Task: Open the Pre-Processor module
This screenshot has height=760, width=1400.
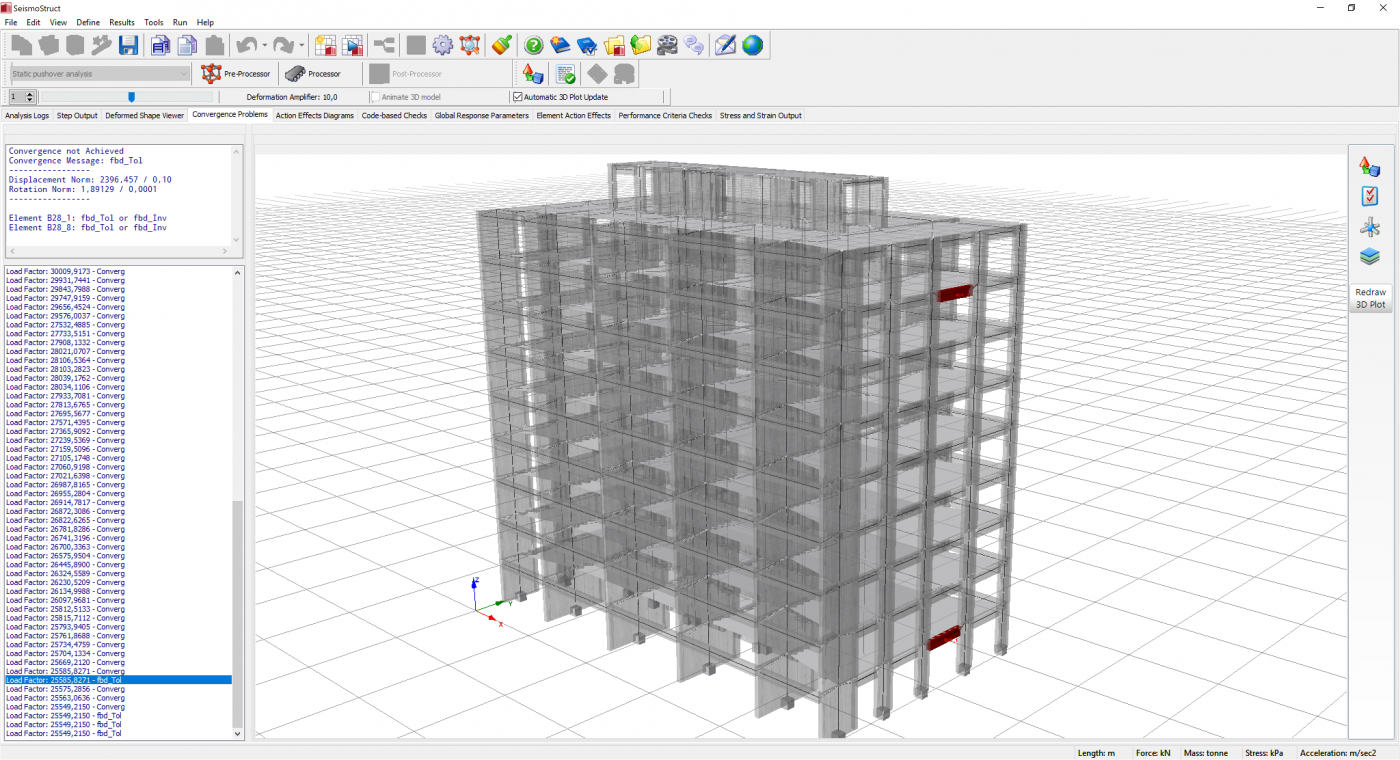Action: (236, 74)
